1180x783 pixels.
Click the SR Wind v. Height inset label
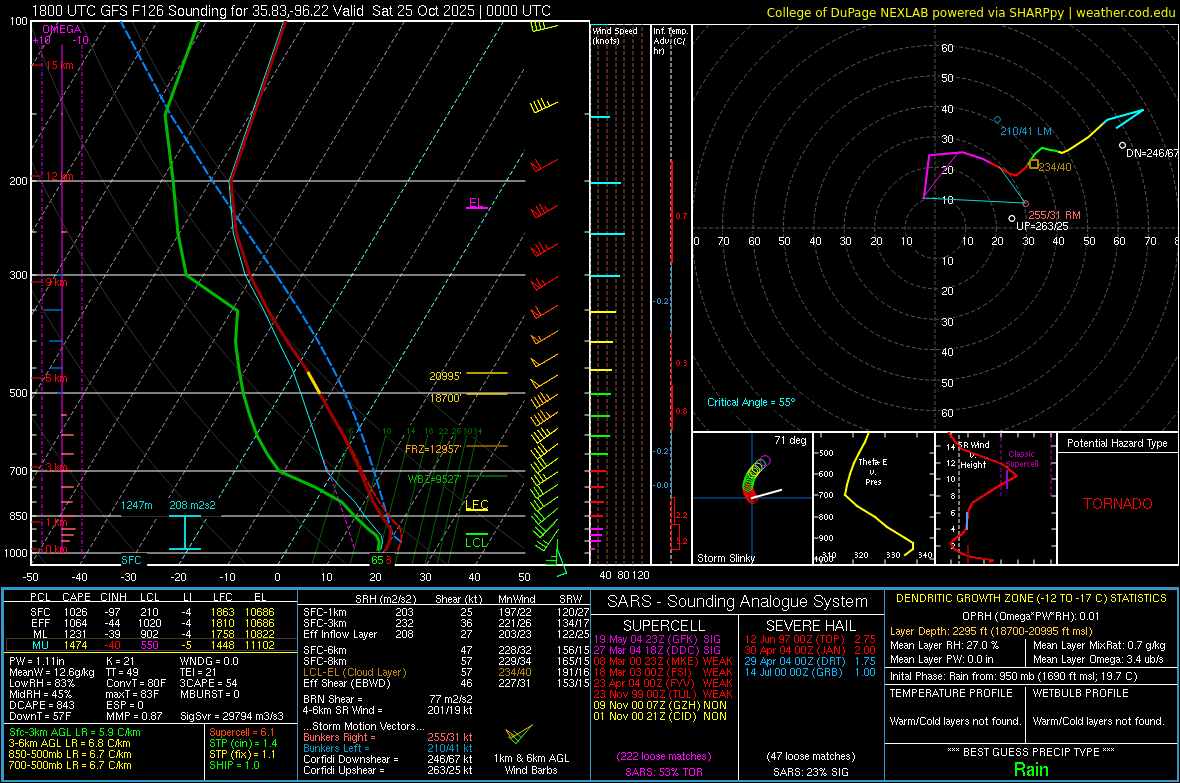[973, 455]
